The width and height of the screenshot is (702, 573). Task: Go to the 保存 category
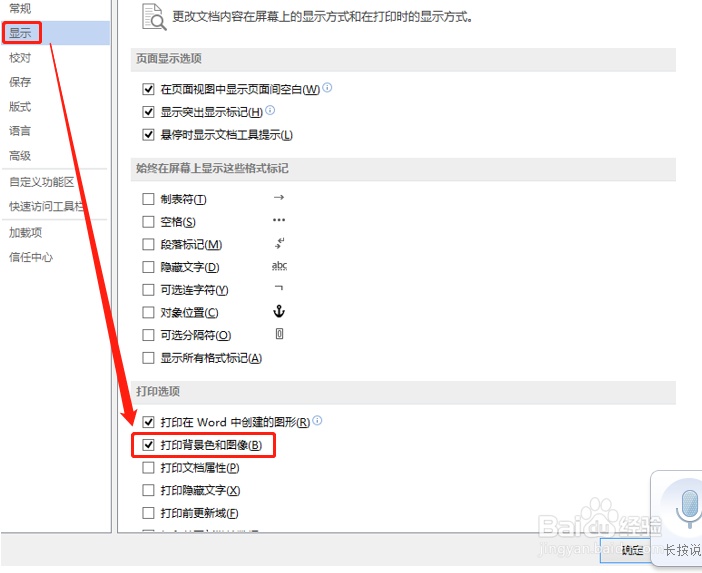[x=20, y=82]
